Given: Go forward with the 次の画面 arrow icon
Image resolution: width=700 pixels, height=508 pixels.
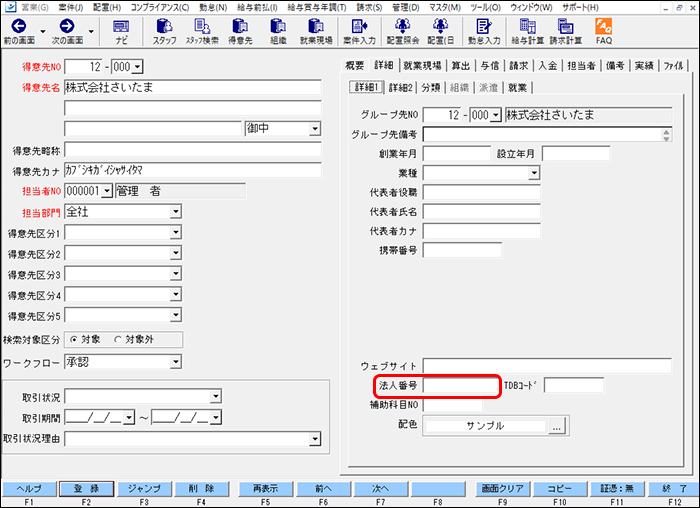Looking at the screenshot, I should point(67,26).
